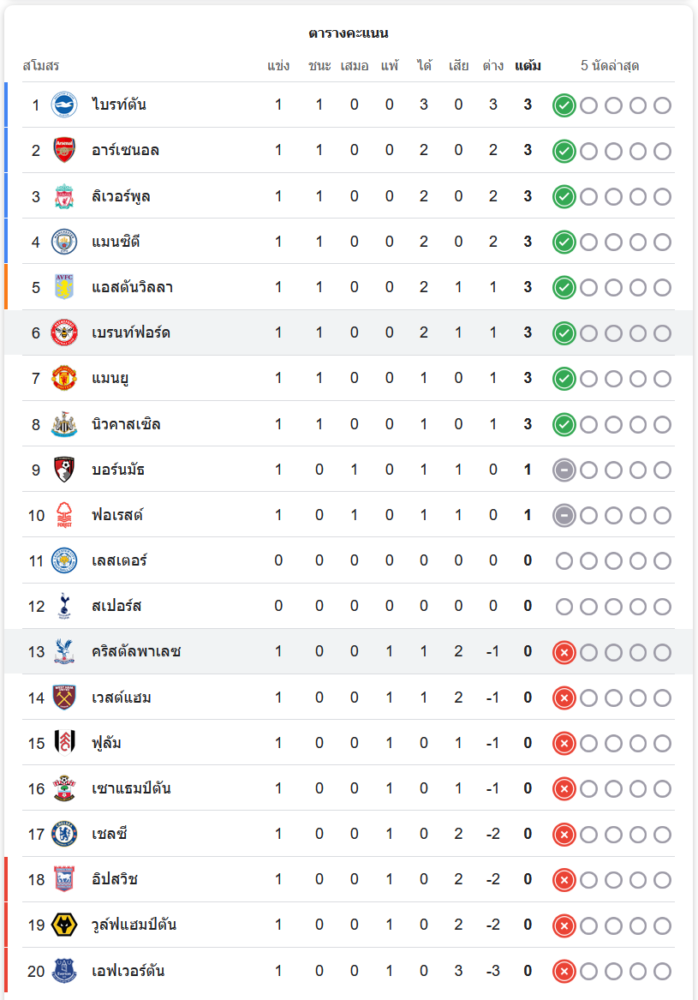The image size is (698, 1000).
Task: Click Bournemouth's grey draw result indicator
Action: click(564, 470)
